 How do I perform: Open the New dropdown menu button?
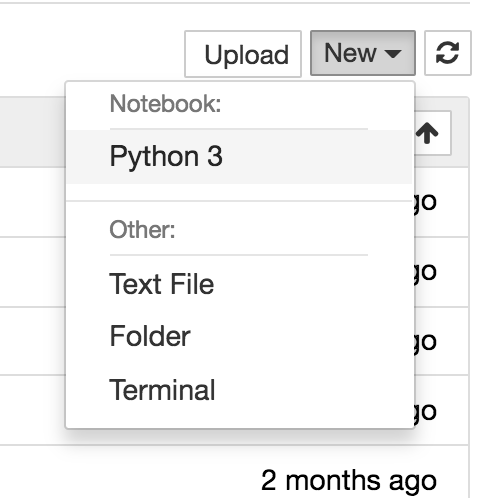(x=363, y=53)
